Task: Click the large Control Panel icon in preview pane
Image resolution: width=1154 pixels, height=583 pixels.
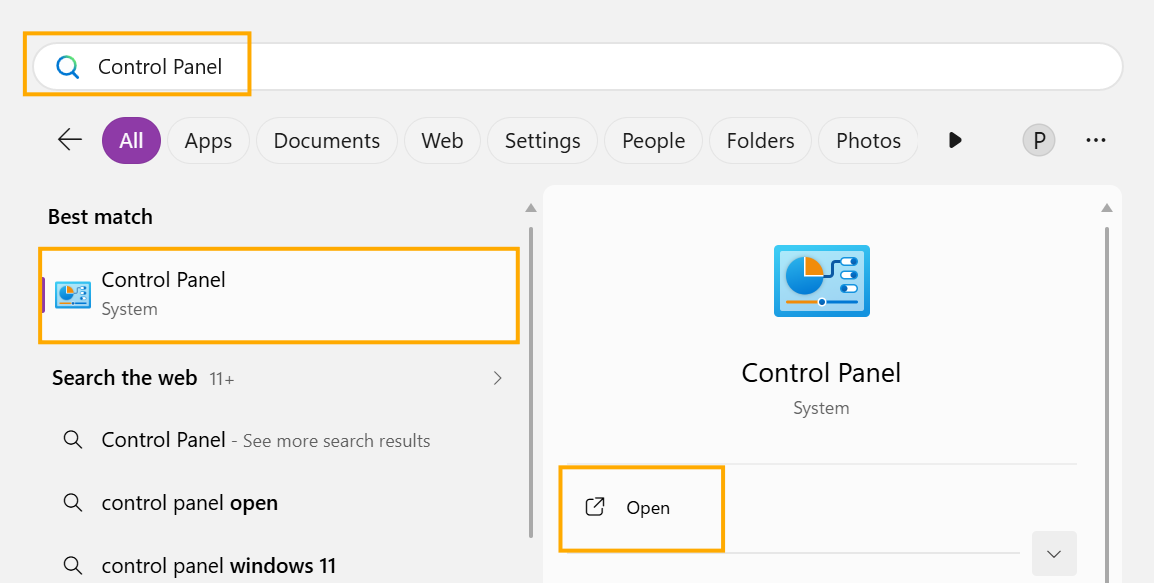Action: click(821, 281)
